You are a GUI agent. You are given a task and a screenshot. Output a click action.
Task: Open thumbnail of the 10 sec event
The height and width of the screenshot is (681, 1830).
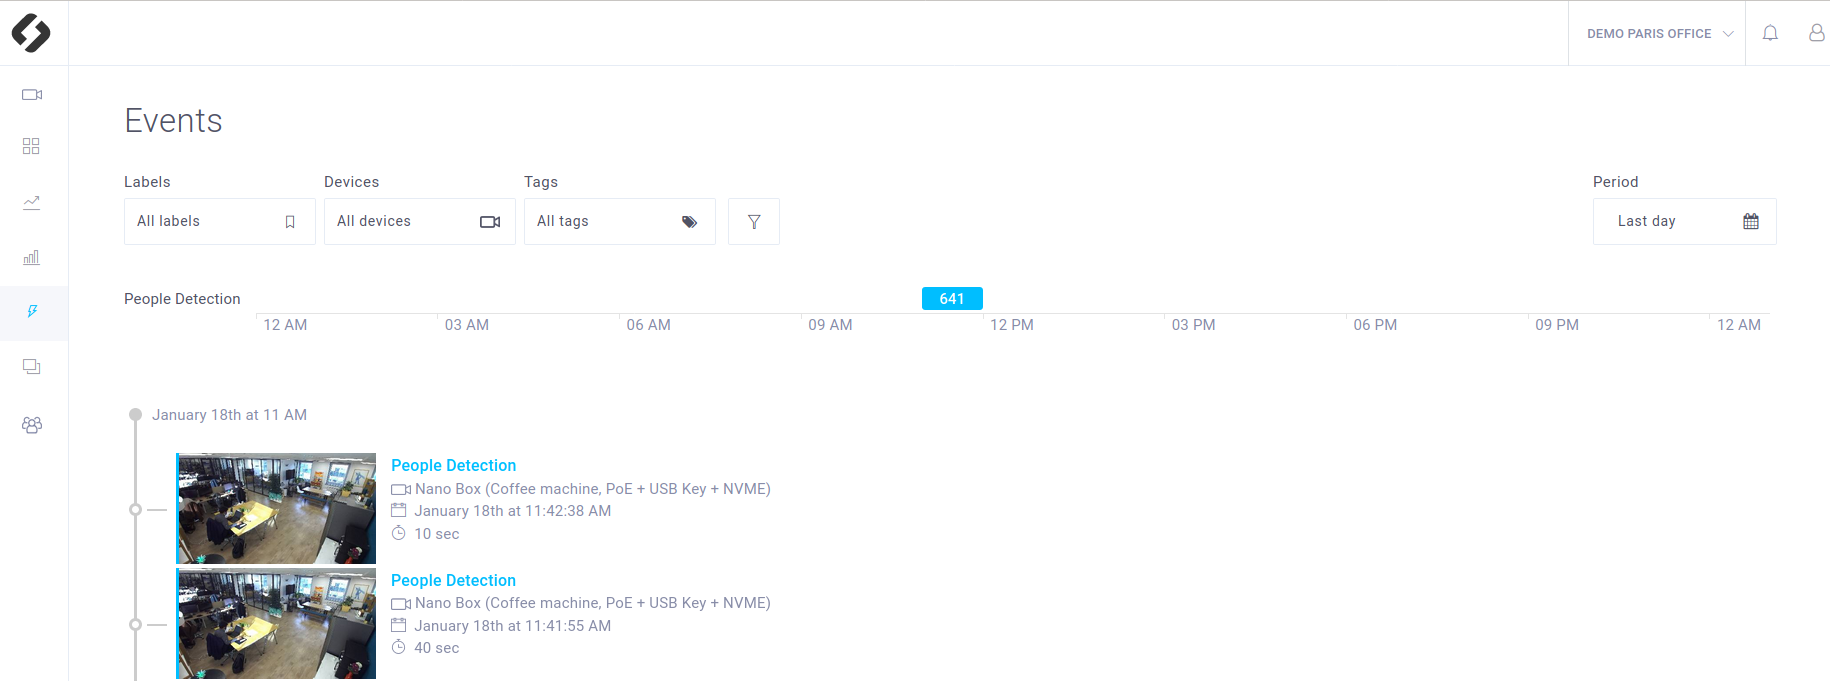(x=276, y=509)
